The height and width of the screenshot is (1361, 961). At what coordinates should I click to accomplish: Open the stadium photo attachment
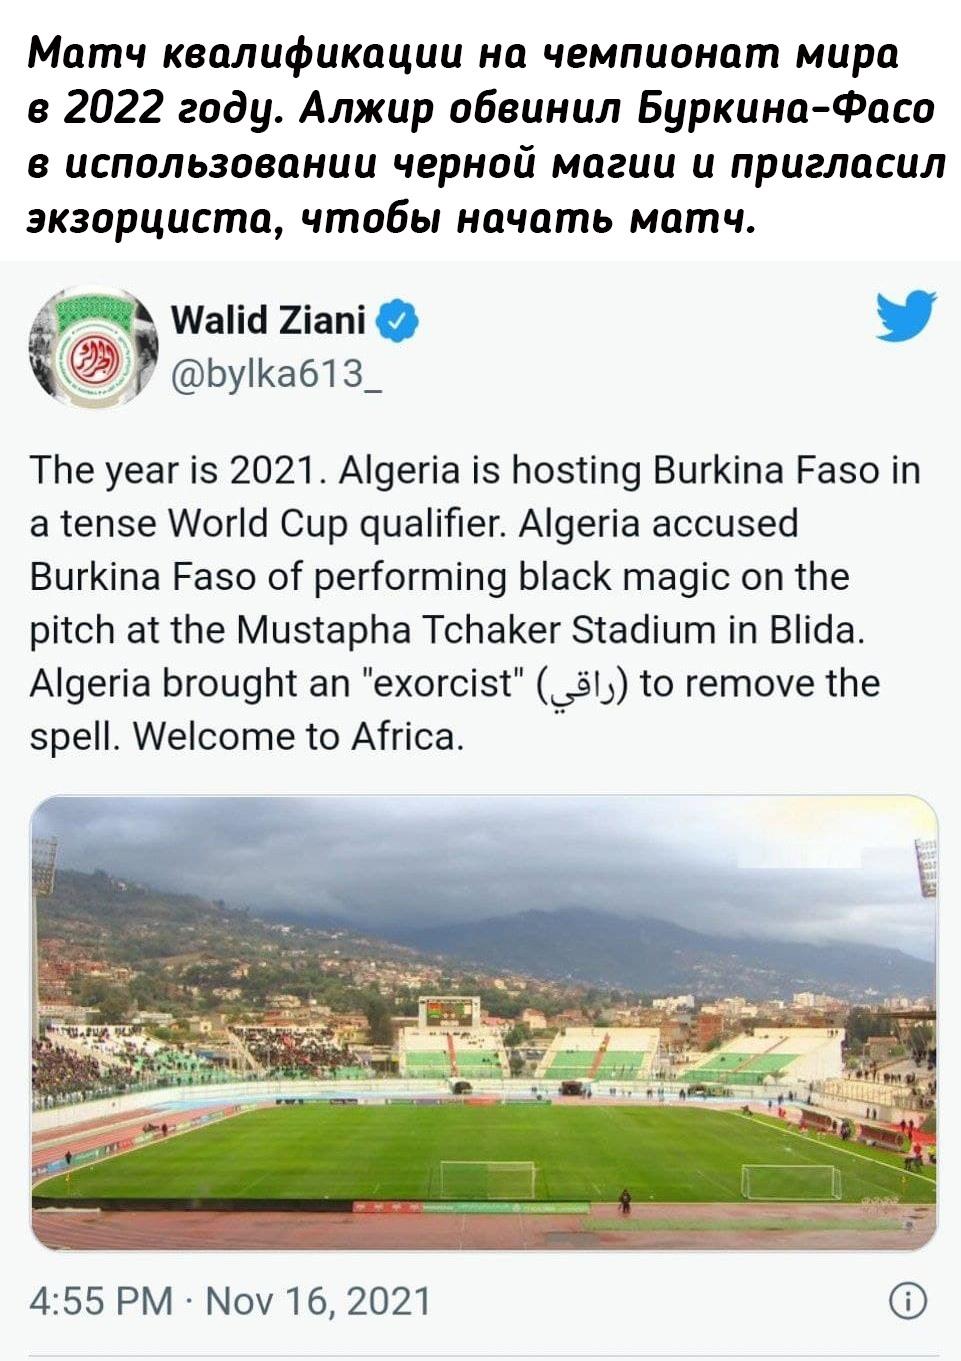(484, 1020)
